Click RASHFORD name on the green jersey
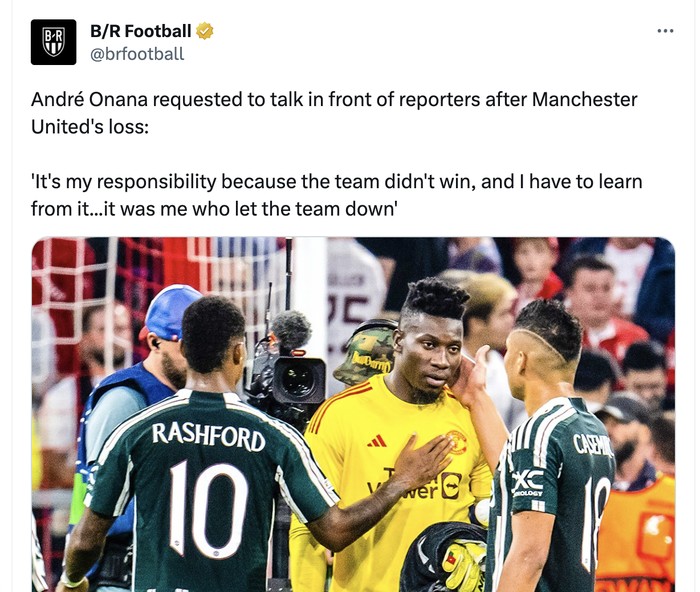This screenshot has height=592, width=700. click(208, 437)
